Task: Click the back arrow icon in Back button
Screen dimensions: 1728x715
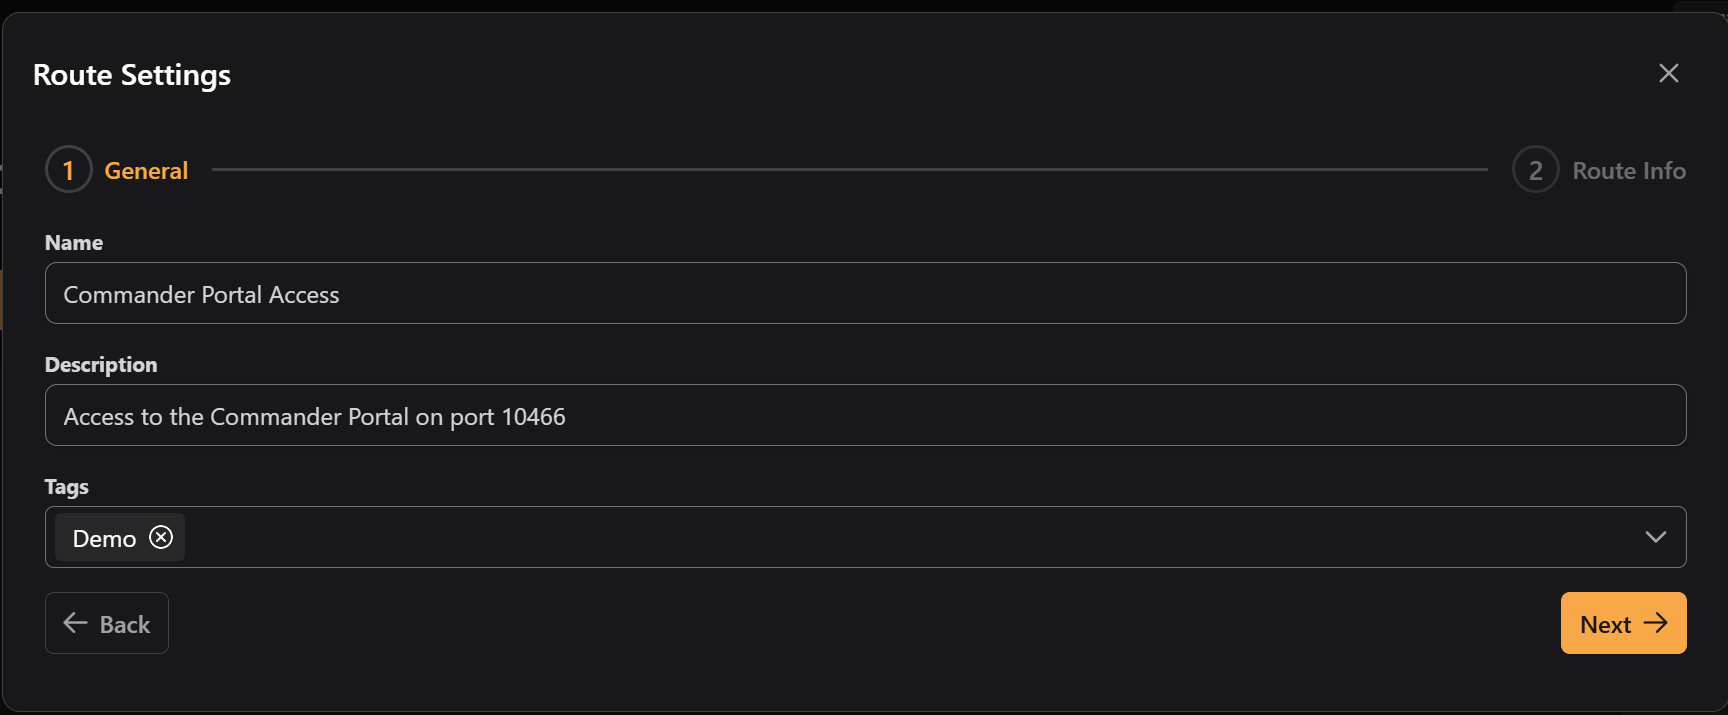Action: (x=75, y=622)
